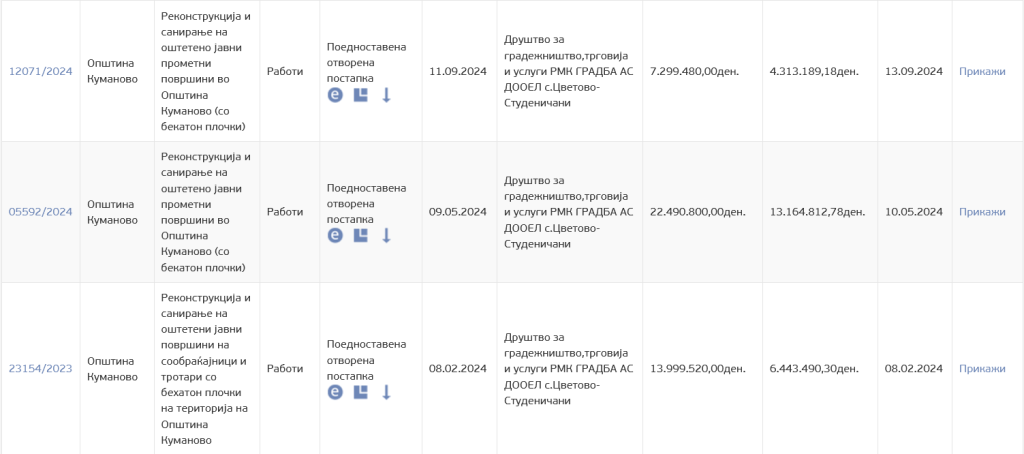1024x454 pixels.
Task: Click the square lots icon in the 23154/2023 row
Action: click(362, 392)
